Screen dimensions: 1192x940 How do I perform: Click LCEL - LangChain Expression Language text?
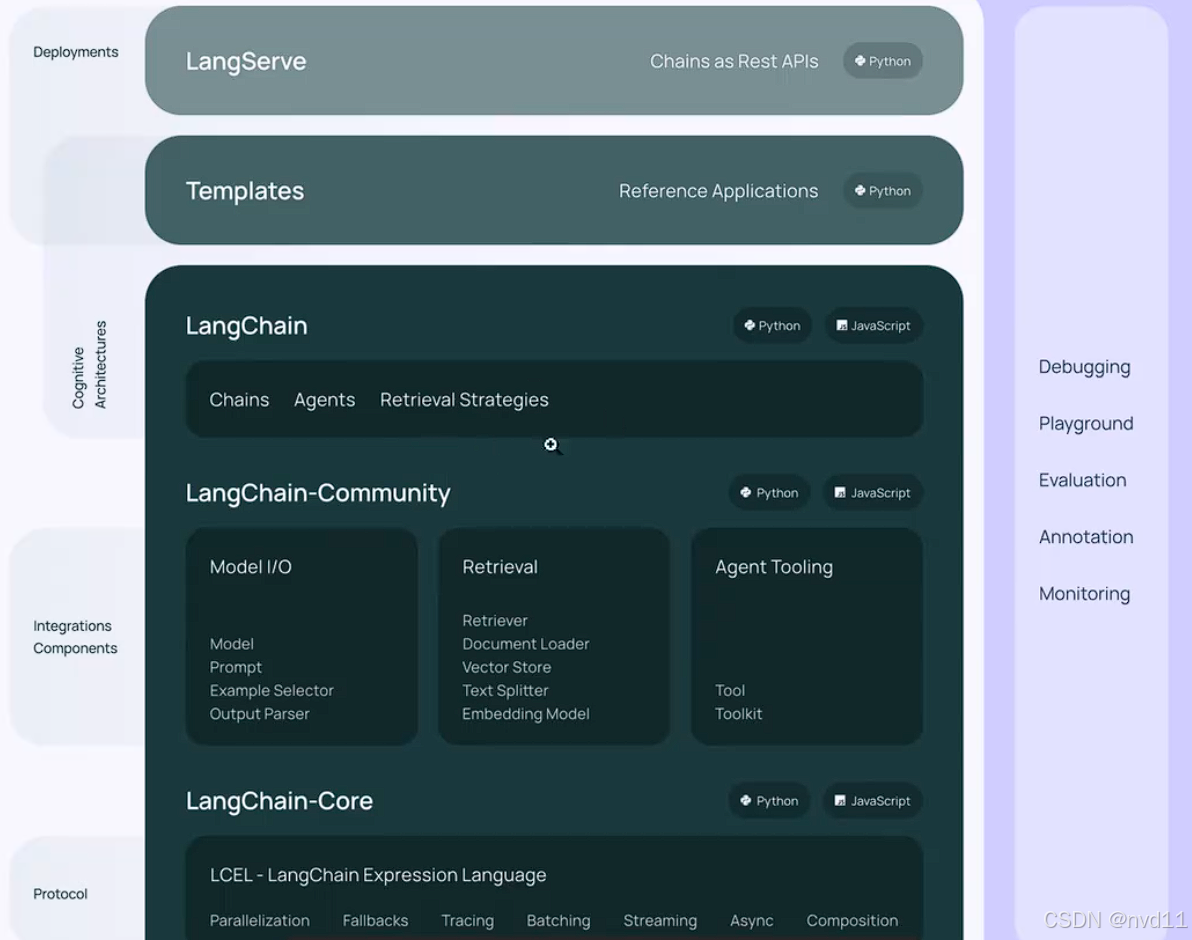(378, 875)
